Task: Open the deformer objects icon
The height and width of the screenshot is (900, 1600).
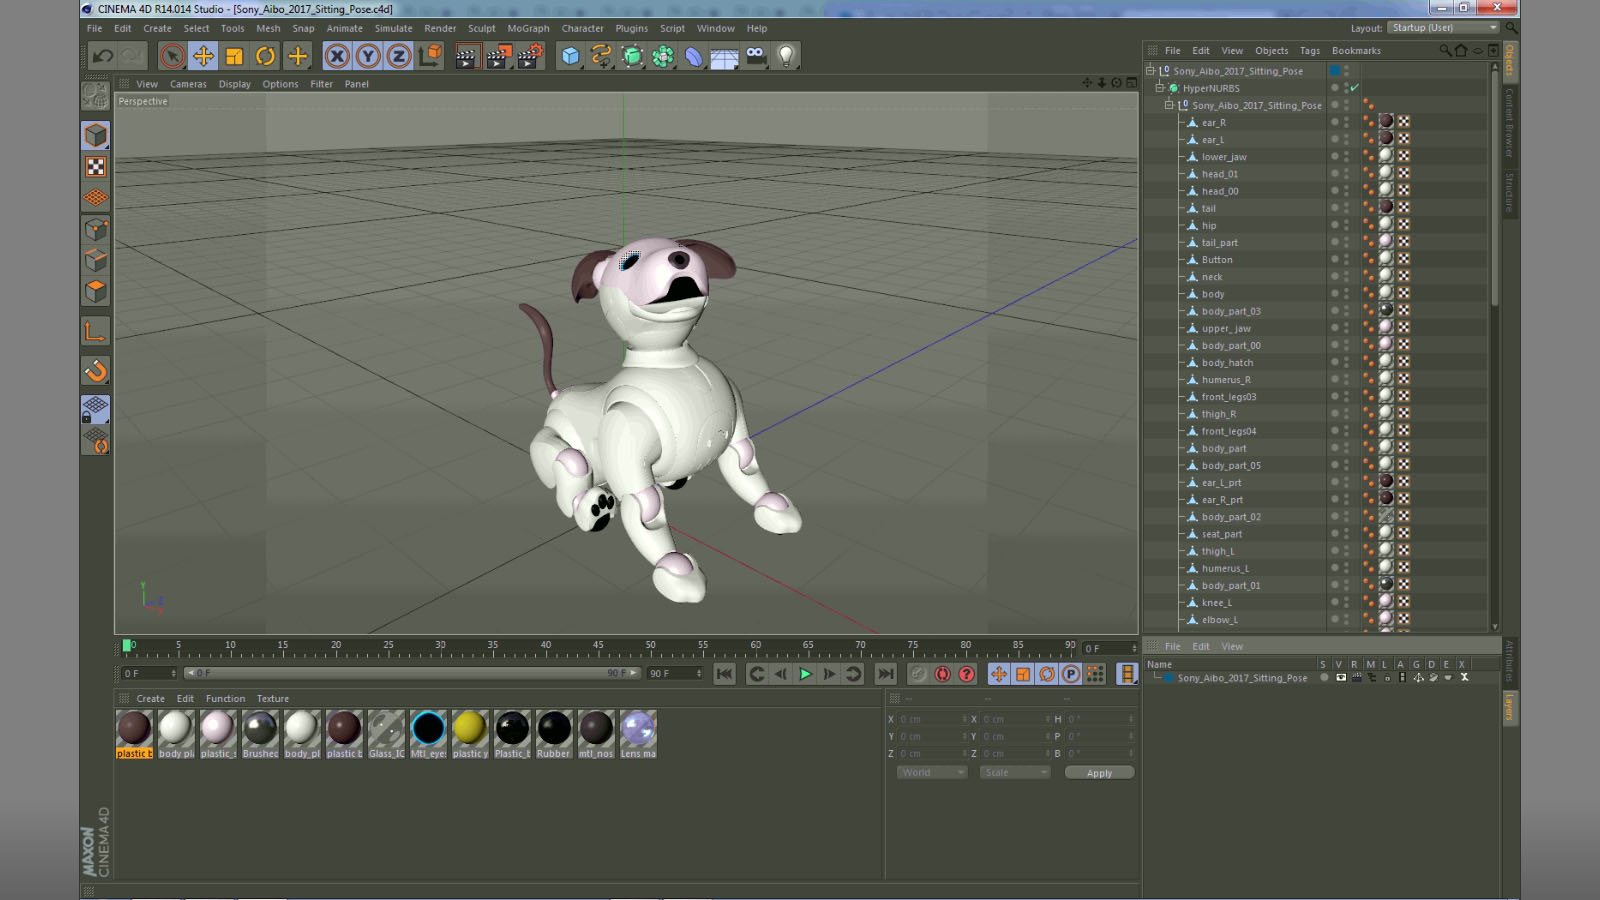Action: tap(694, 56)
